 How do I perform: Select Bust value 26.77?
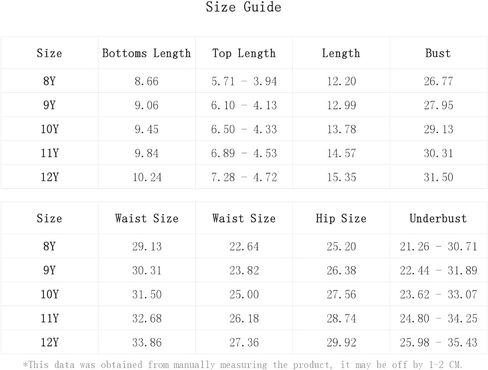438,81
